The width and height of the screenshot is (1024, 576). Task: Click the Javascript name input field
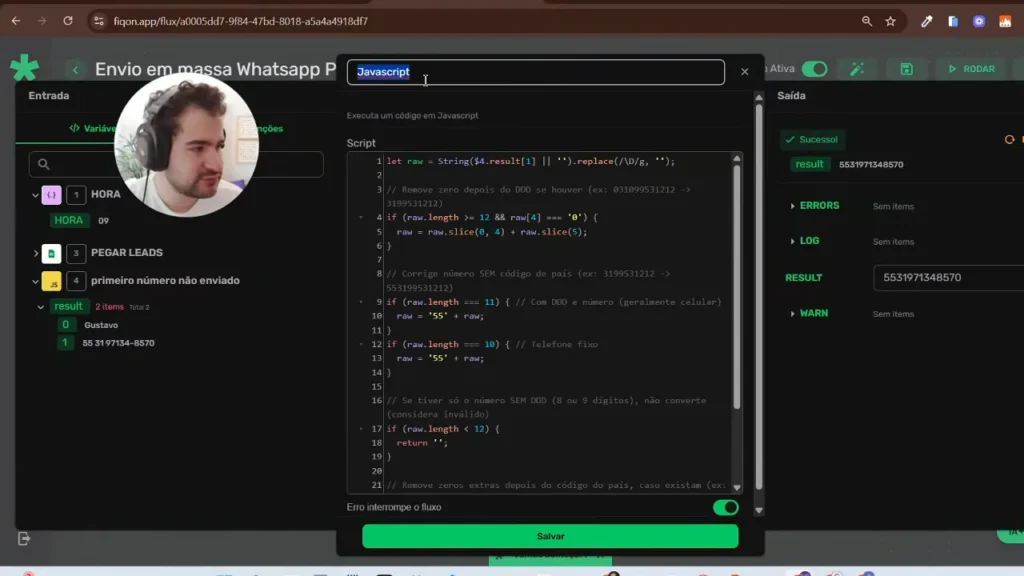tap(535, 72)
